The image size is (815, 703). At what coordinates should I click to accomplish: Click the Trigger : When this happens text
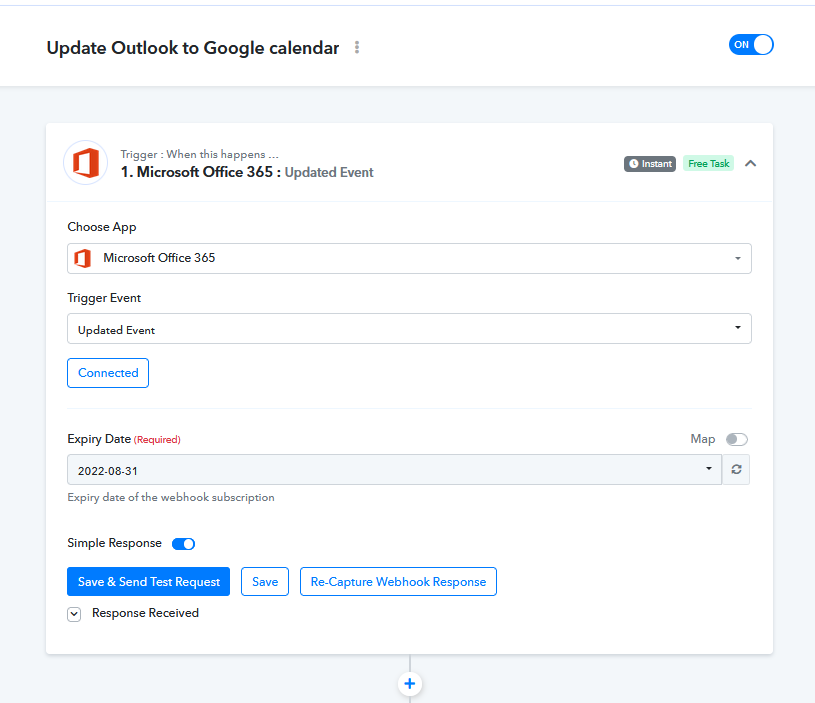[200, 154]
